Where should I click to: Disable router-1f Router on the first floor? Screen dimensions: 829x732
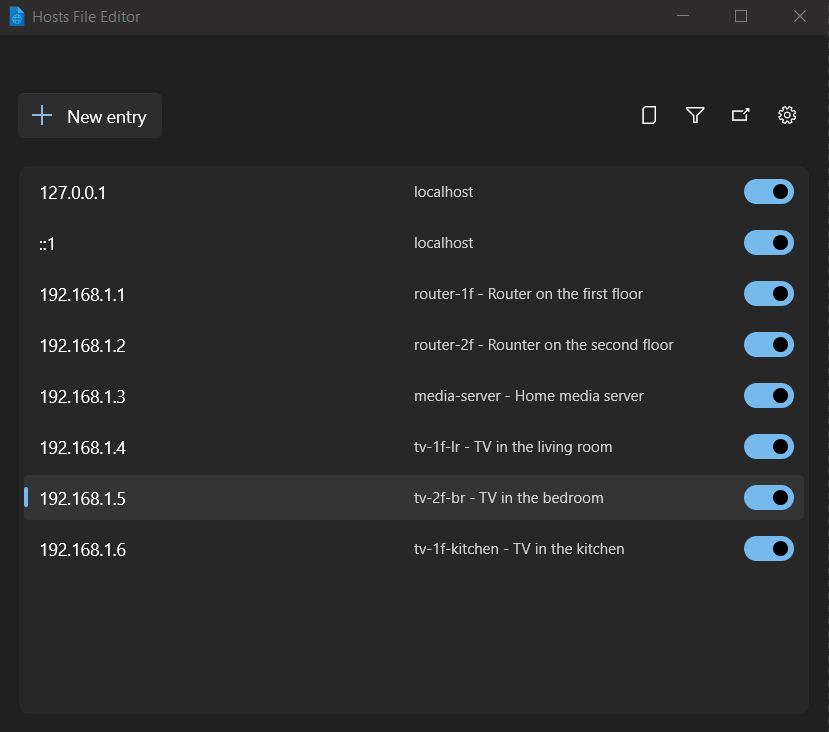point(768,293)
